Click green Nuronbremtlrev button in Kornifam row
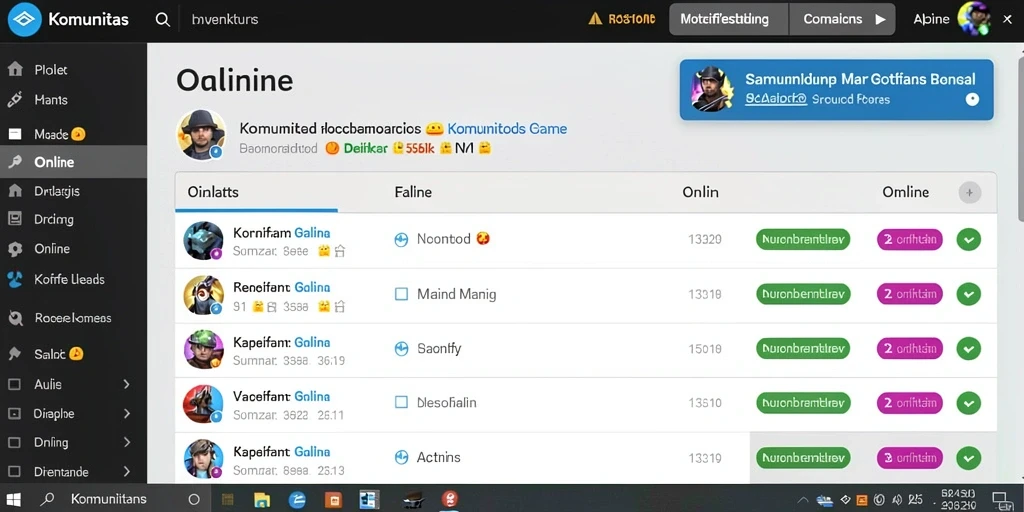This screenshot has height=512, width=1024. [x=803, y=240]
